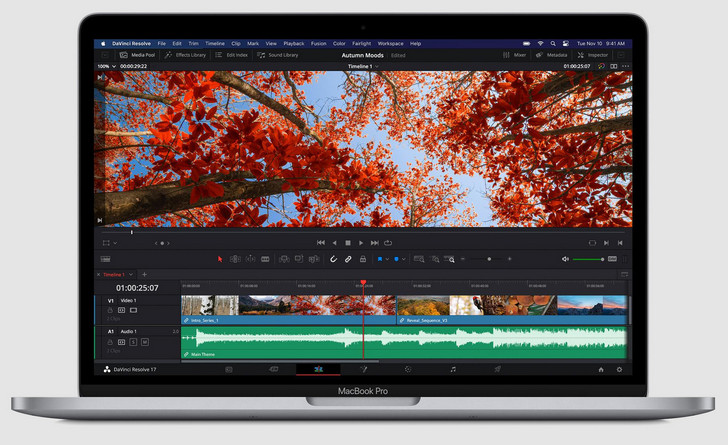Open the Metadata panel
The height and width of the screenshot is (445, 728).
551,55
